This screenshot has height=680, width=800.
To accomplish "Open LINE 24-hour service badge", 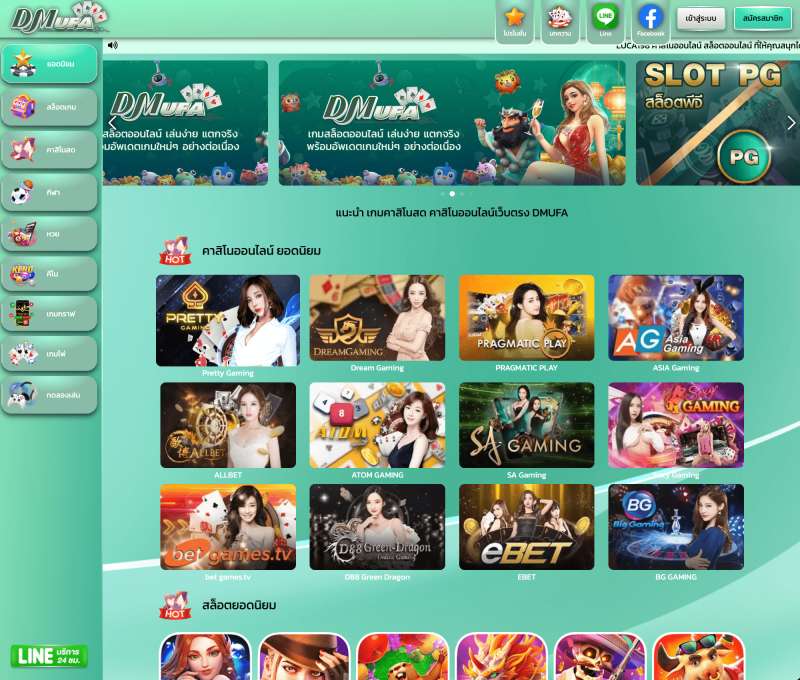I will pyautogui.click(x=49, y=656).
